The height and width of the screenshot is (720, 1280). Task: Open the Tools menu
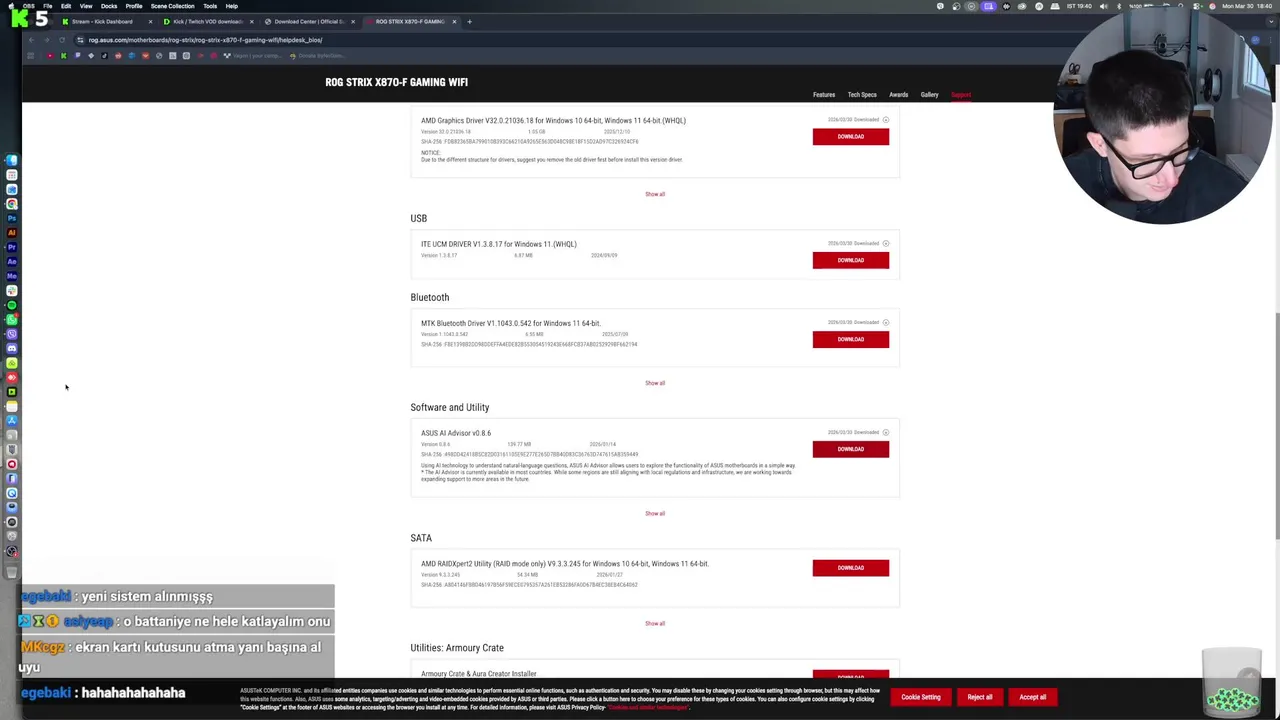coord(210,6)
